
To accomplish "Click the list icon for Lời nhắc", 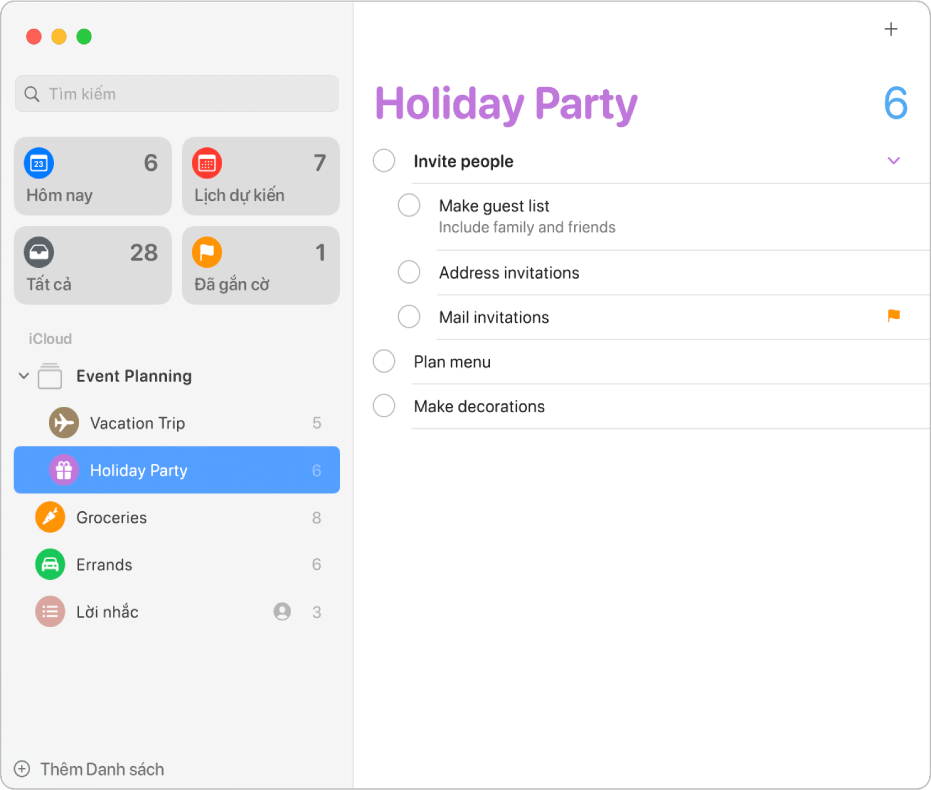I will [50, 611].
